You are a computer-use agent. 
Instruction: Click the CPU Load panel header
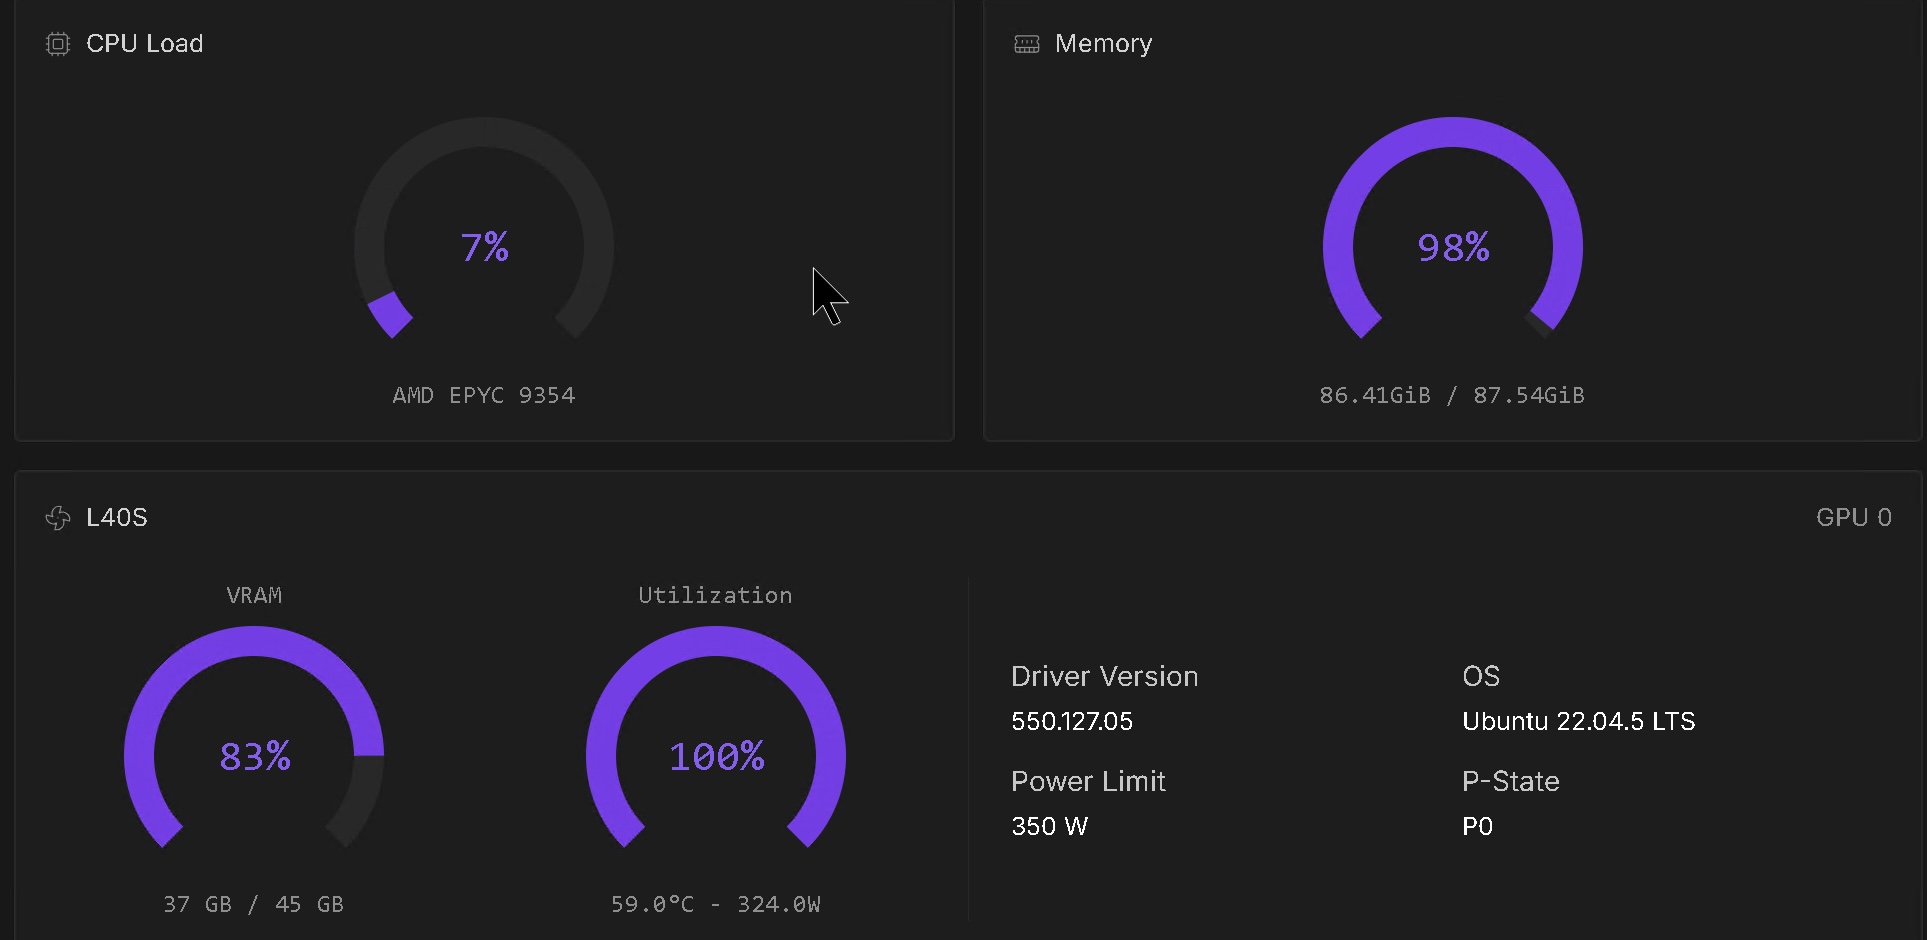pyautogui.click(x=145, y=44)
